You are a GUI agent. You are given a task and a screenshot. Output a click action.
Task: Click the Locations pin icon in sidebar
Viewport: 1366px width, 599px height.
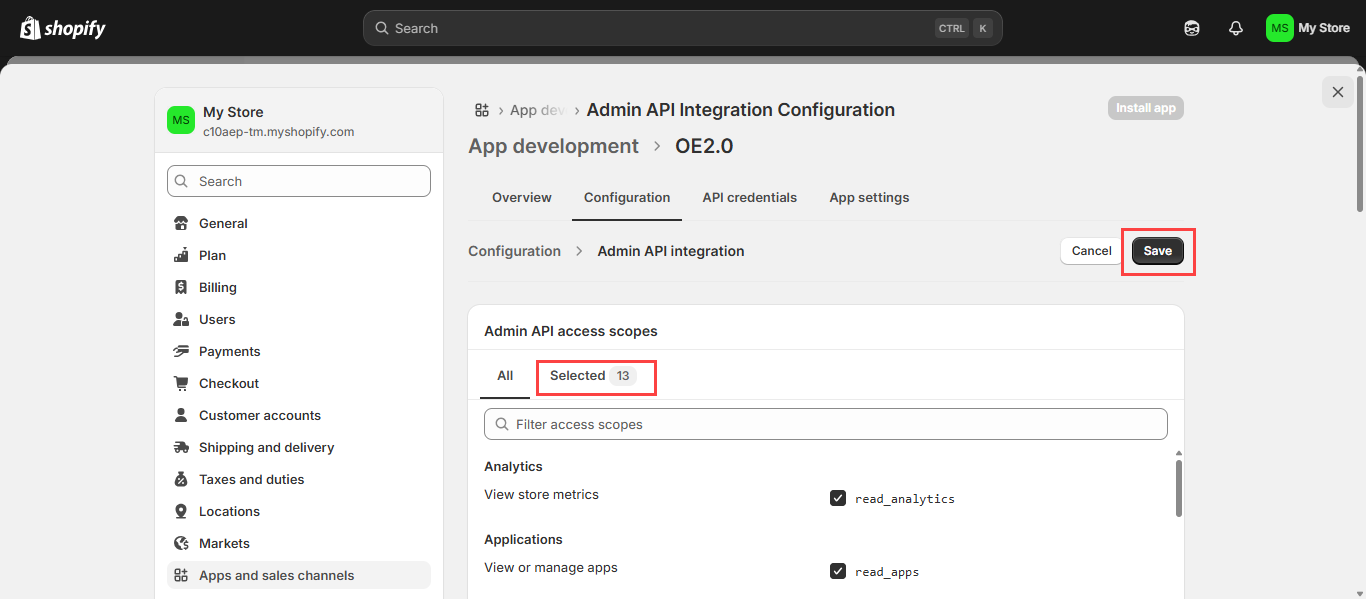point(181,511)
